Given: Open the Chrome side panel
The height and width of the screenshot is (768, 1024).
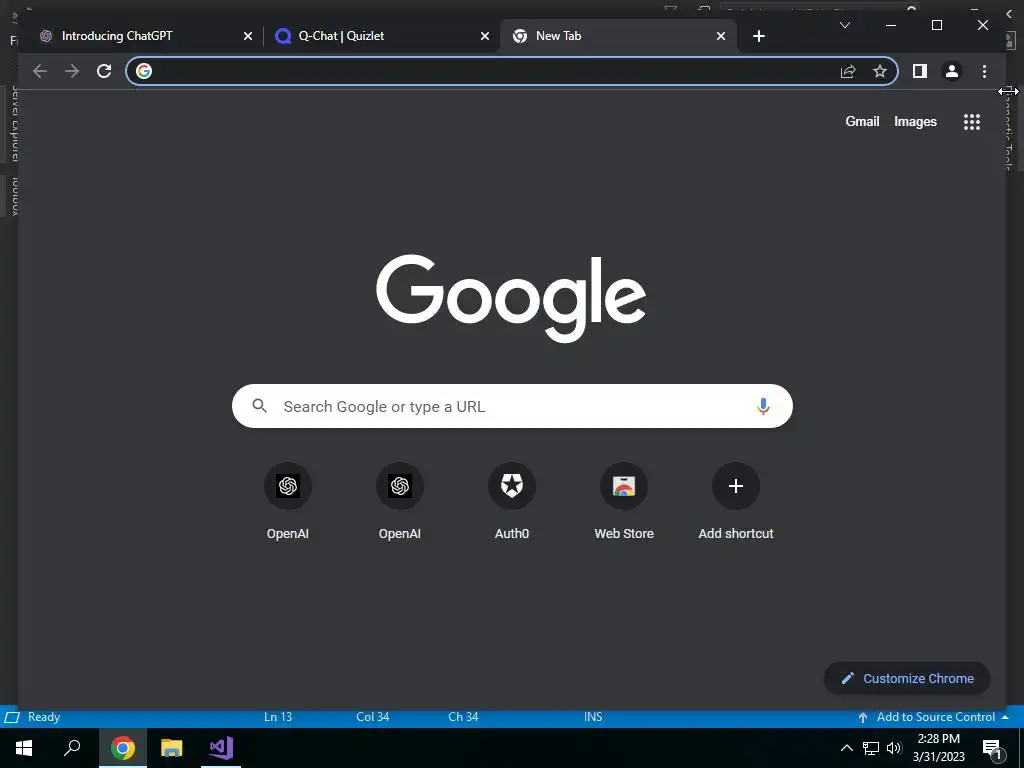Looking at the screenshot, I should (920, 71).
